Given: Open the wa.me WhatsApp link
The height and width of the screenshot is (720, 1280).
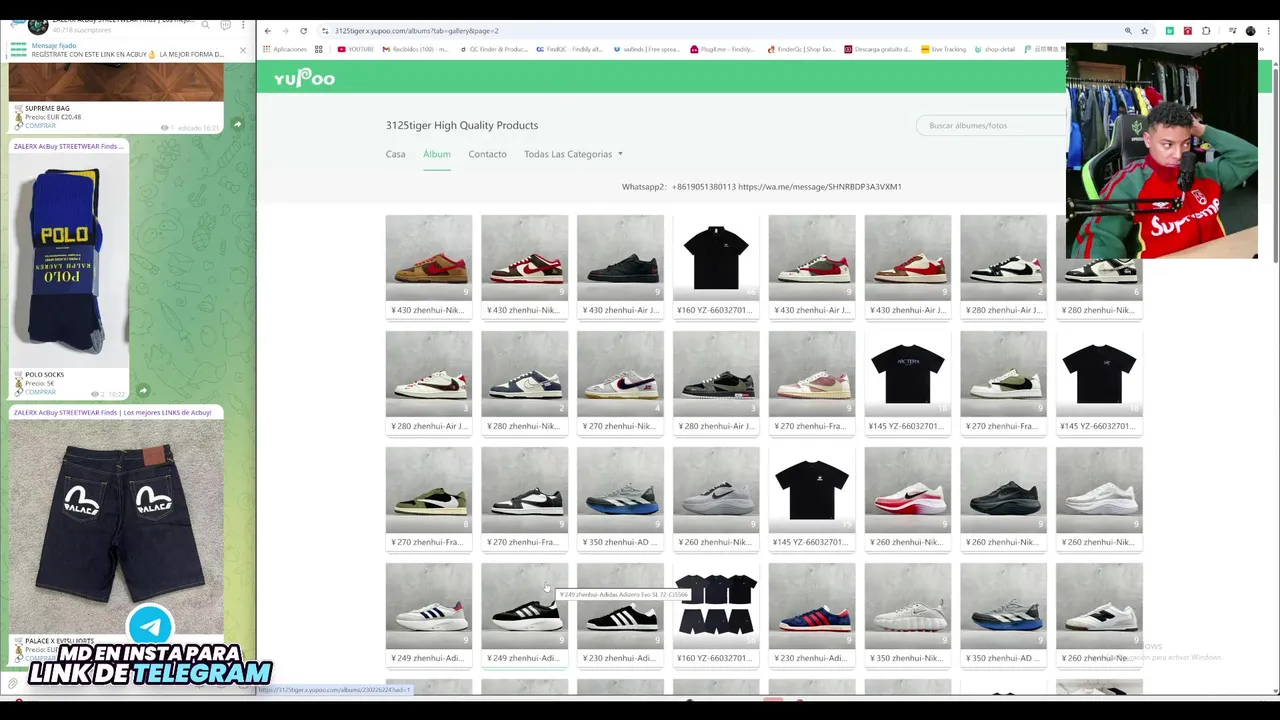Looking at the screenshot, I should point(820,187).
